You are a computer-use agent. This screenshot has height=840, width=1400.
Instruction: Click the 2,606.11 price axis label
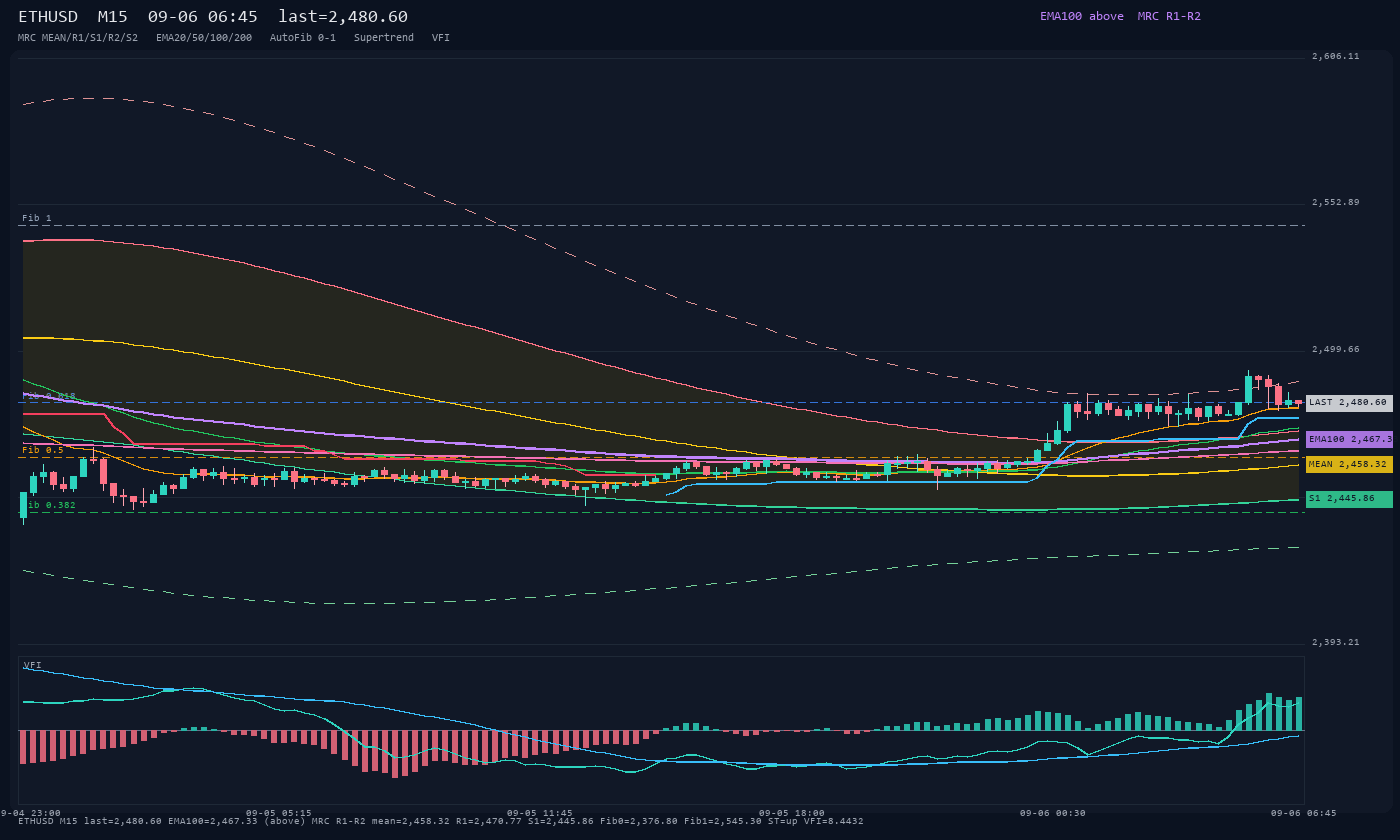point(1336,57)
